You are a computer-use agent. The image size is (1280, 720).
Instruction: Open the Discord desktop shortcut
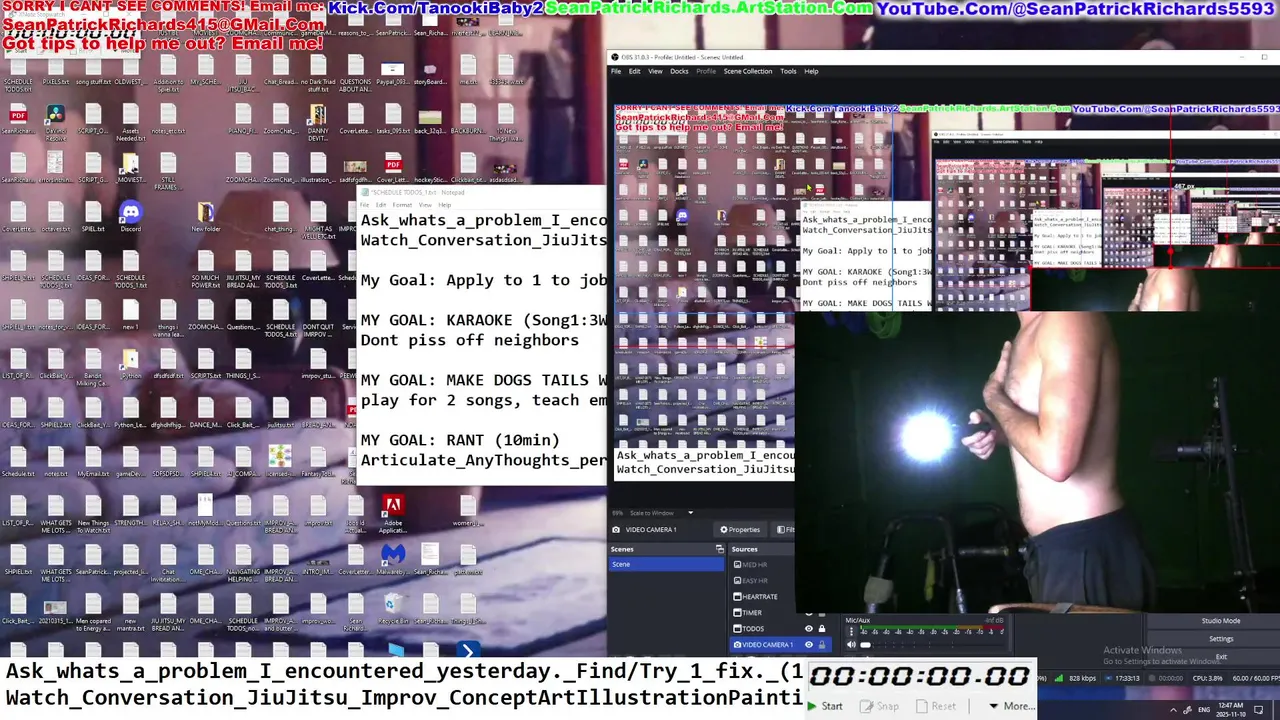tap(130, 216)
